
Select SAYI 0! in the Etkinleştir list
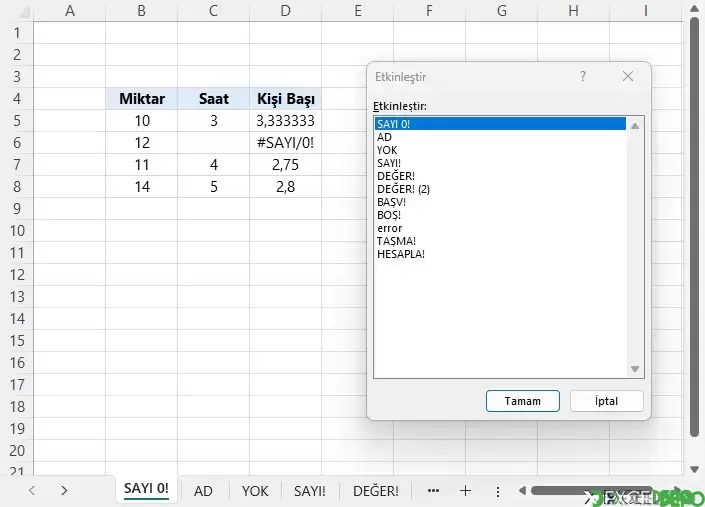[500, 124]
